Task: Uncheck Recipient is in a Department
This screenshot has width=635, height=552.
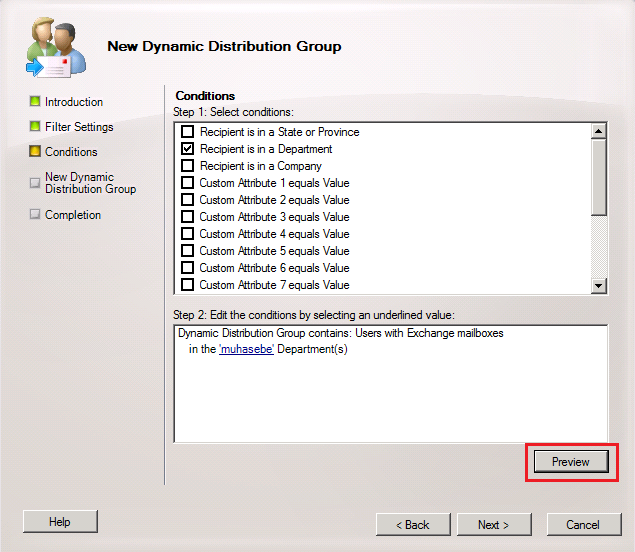Action: point(187,149)
